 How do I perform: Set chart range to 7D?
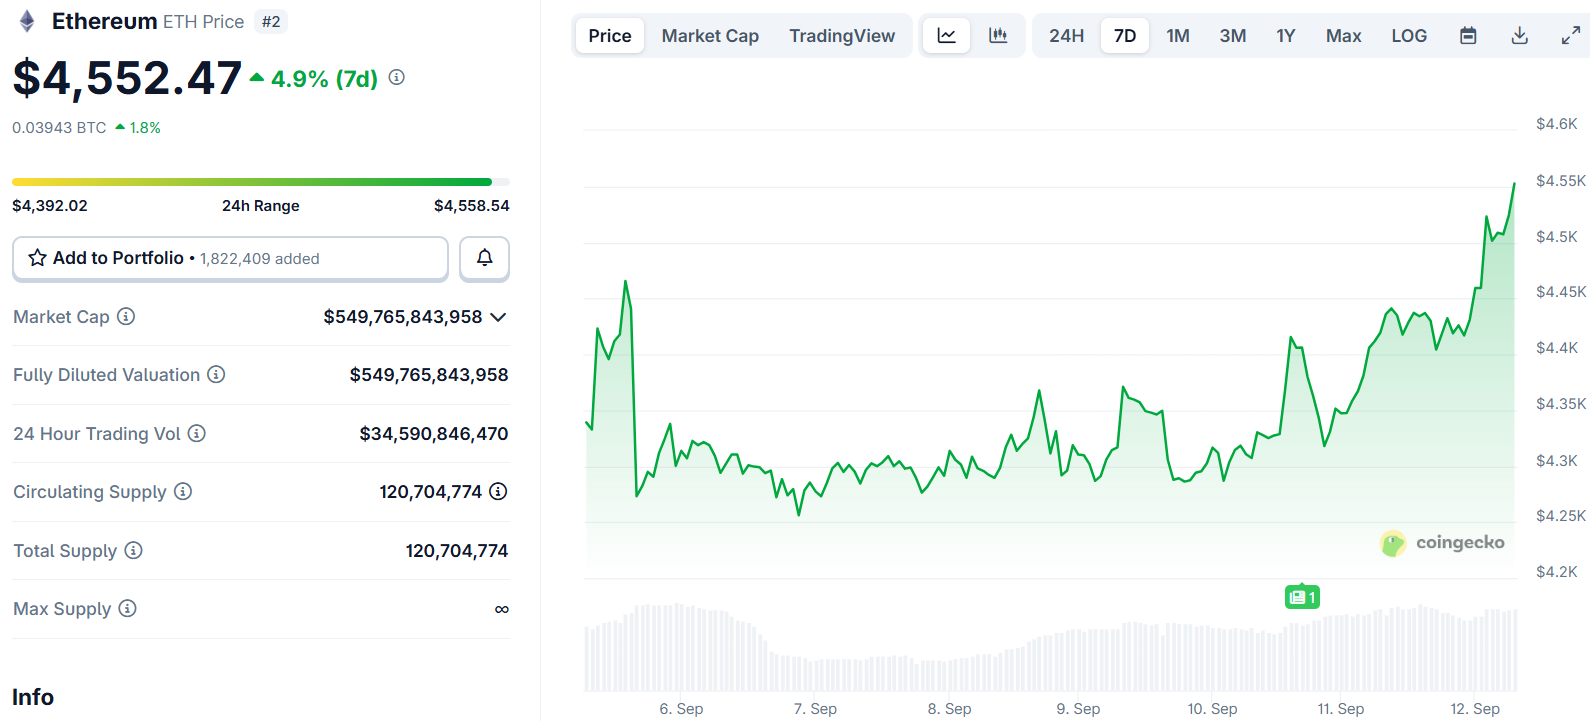coord(1125,36)
